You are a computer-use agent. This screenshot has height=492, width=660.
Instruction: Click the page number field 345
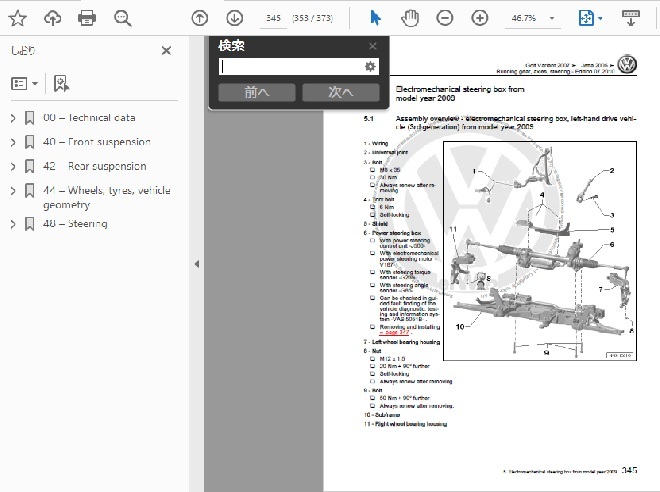(273, 18)
